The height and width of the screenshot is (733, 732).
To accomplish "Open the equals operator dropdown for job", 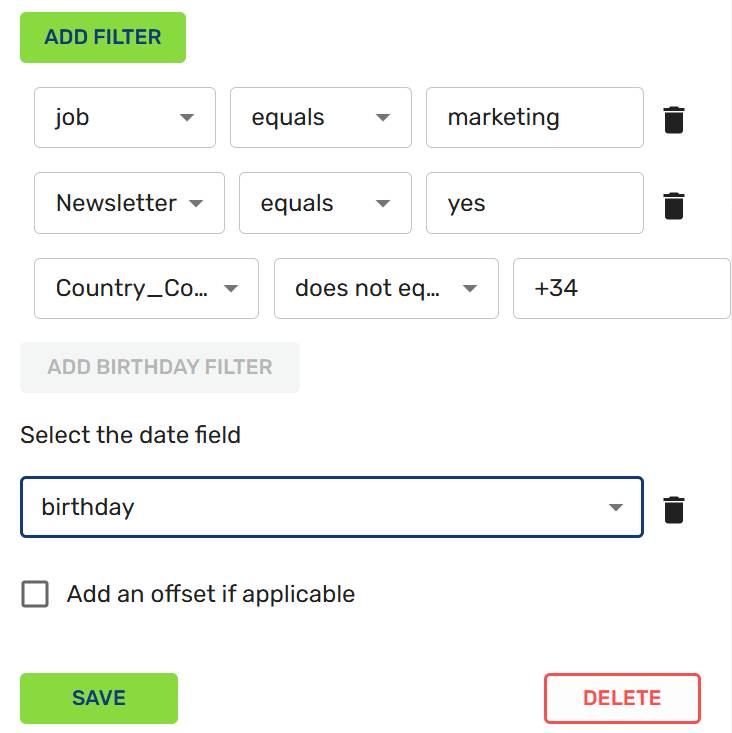I will coord(320,118).
